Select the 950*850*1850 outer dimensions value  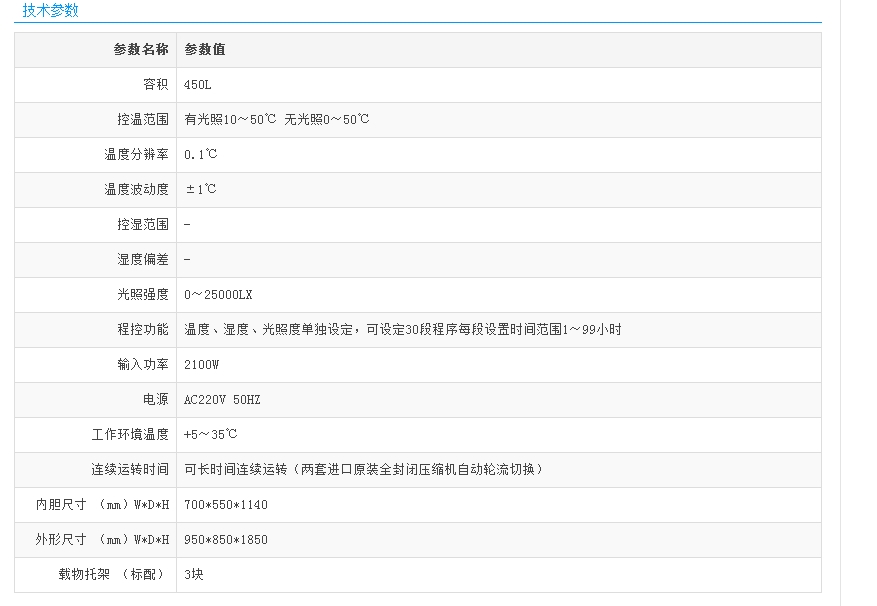pyautogui.click(x=226, y=540)
